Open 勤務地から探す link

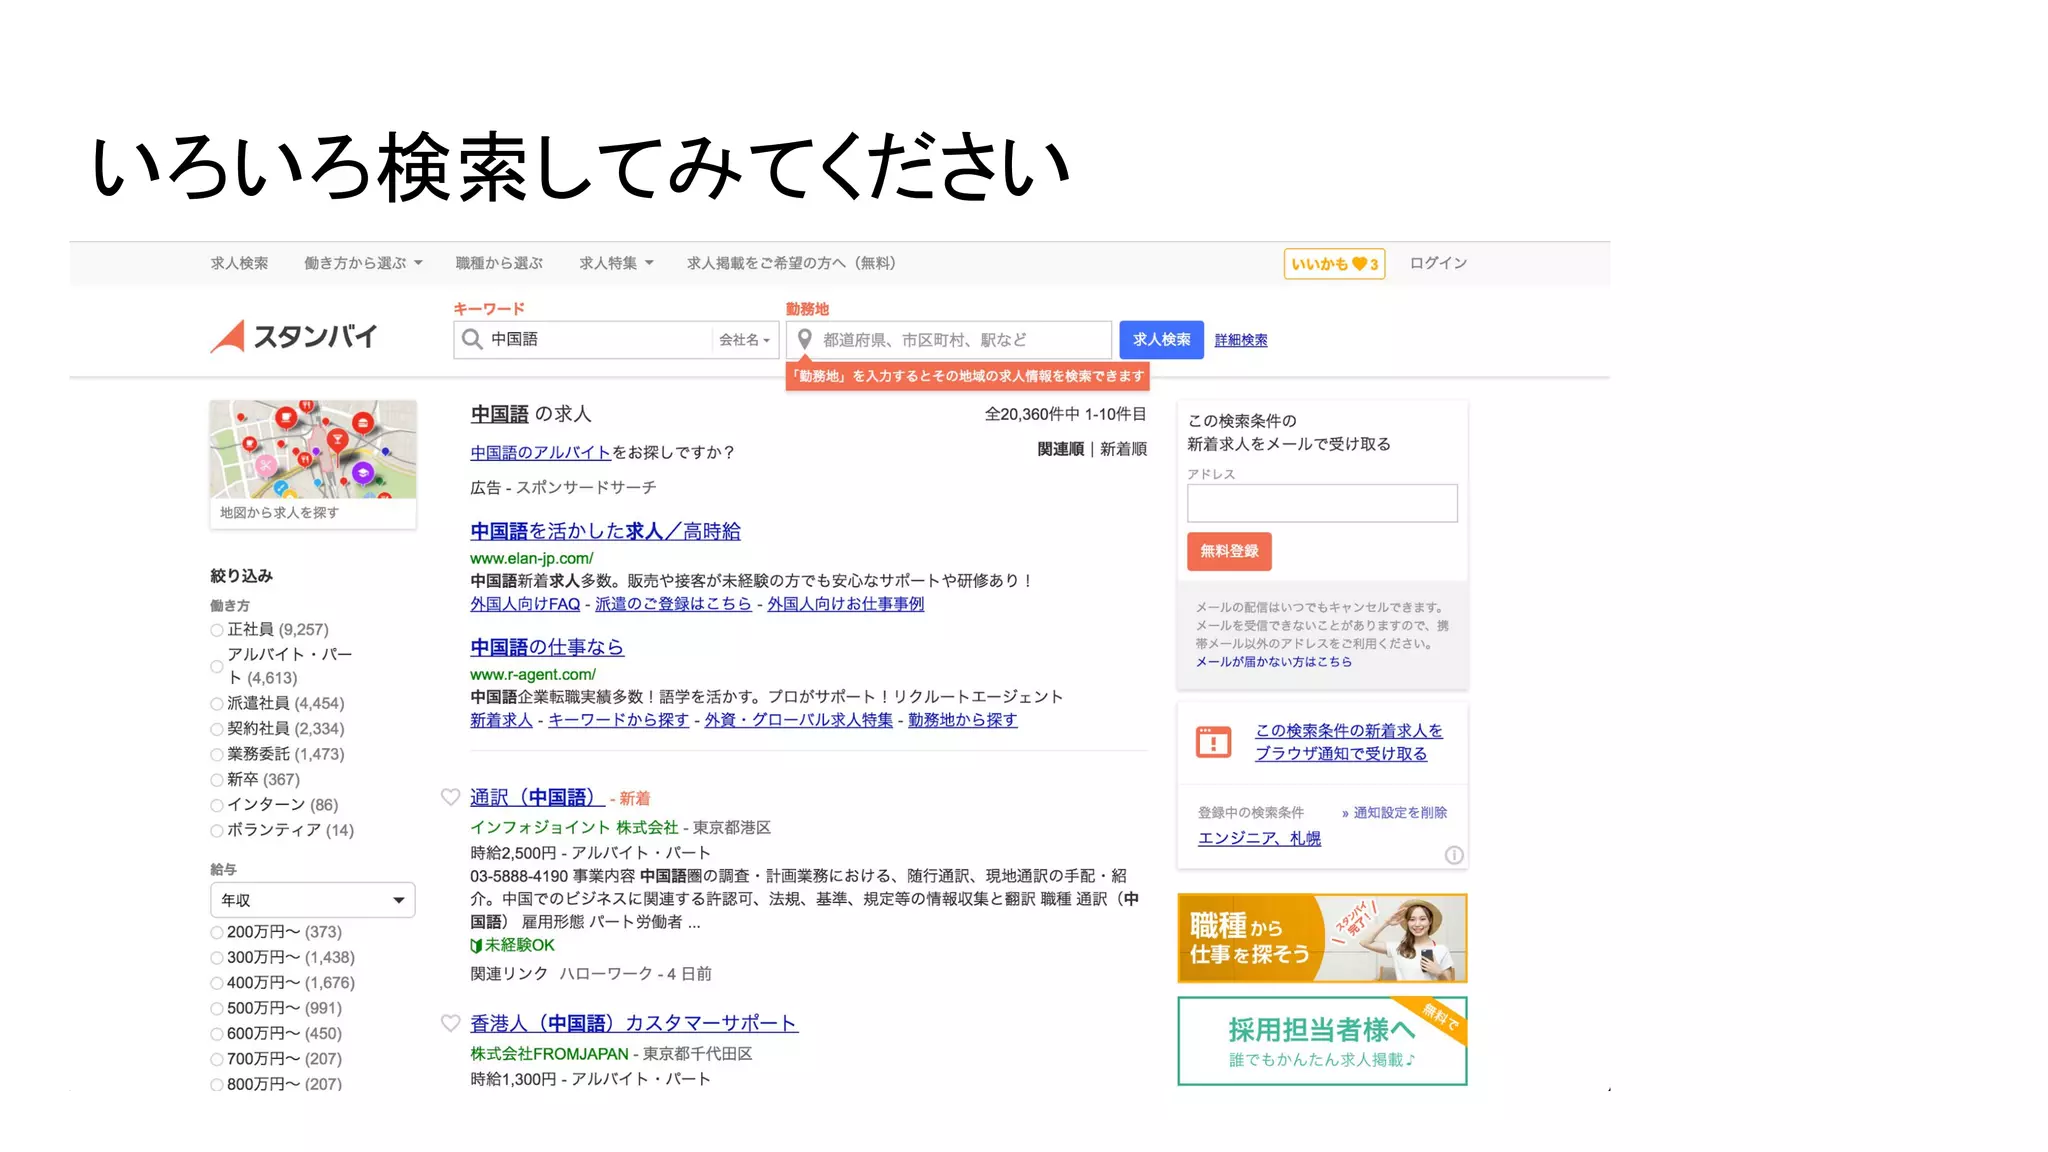(x=962, y=720)
